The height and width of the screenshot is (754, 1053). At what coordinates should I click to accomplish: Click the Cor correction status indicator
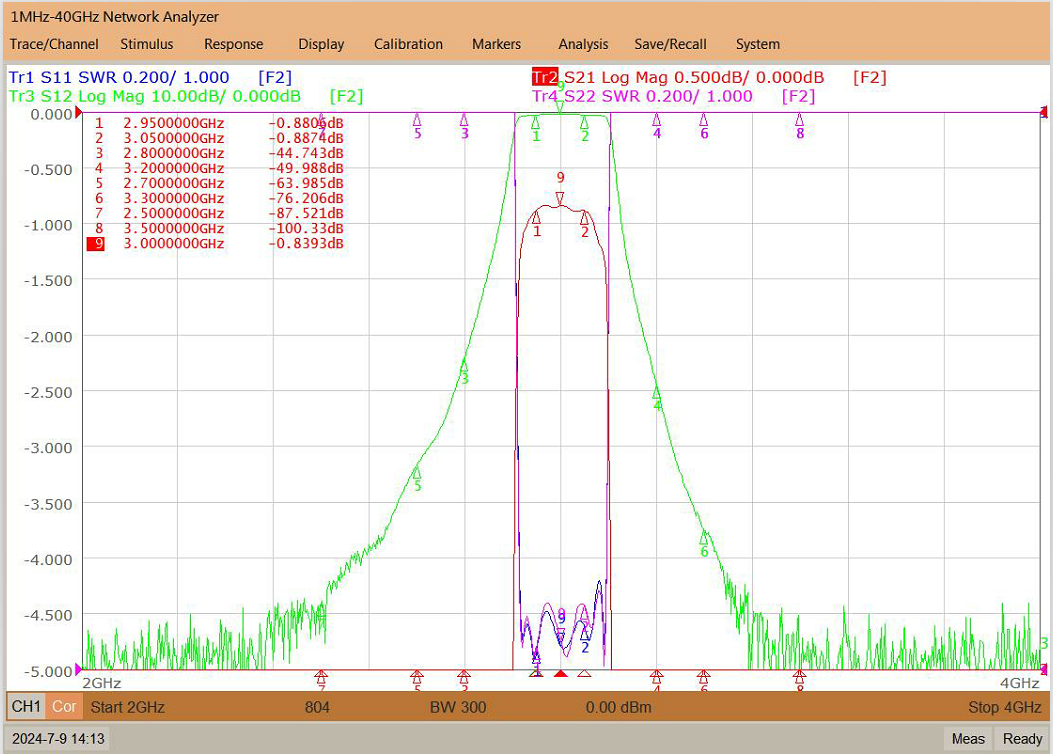coord(64,706)
